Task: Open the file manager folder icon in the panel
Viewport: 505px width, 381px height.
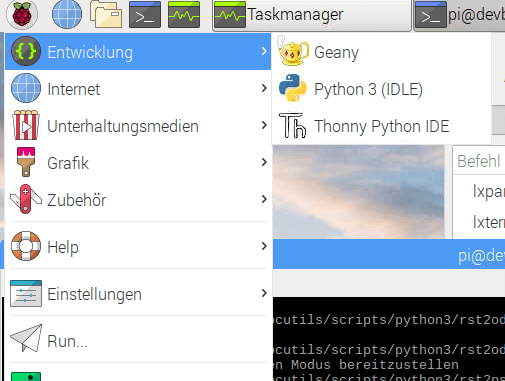Action: point(105,15)
